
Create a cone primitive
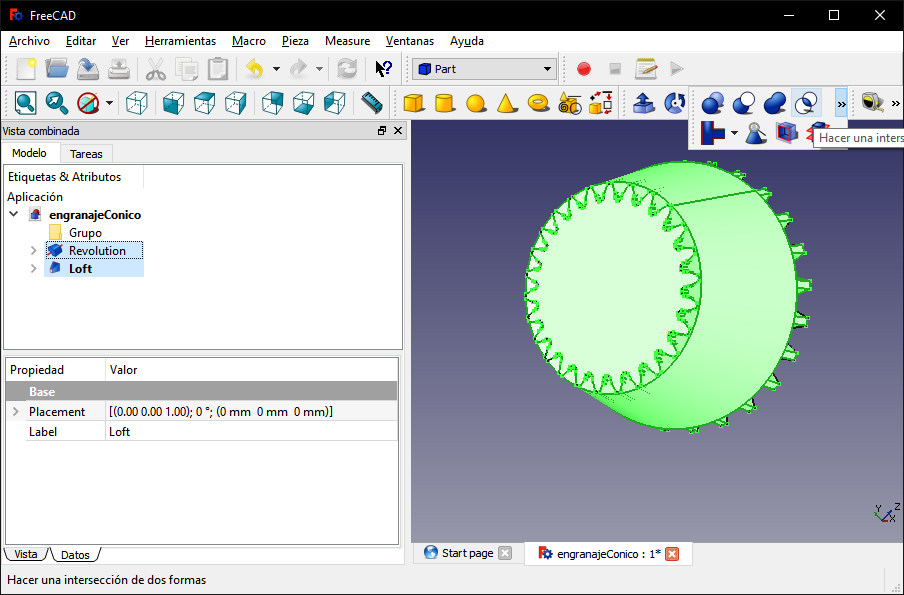coord(507,103)
